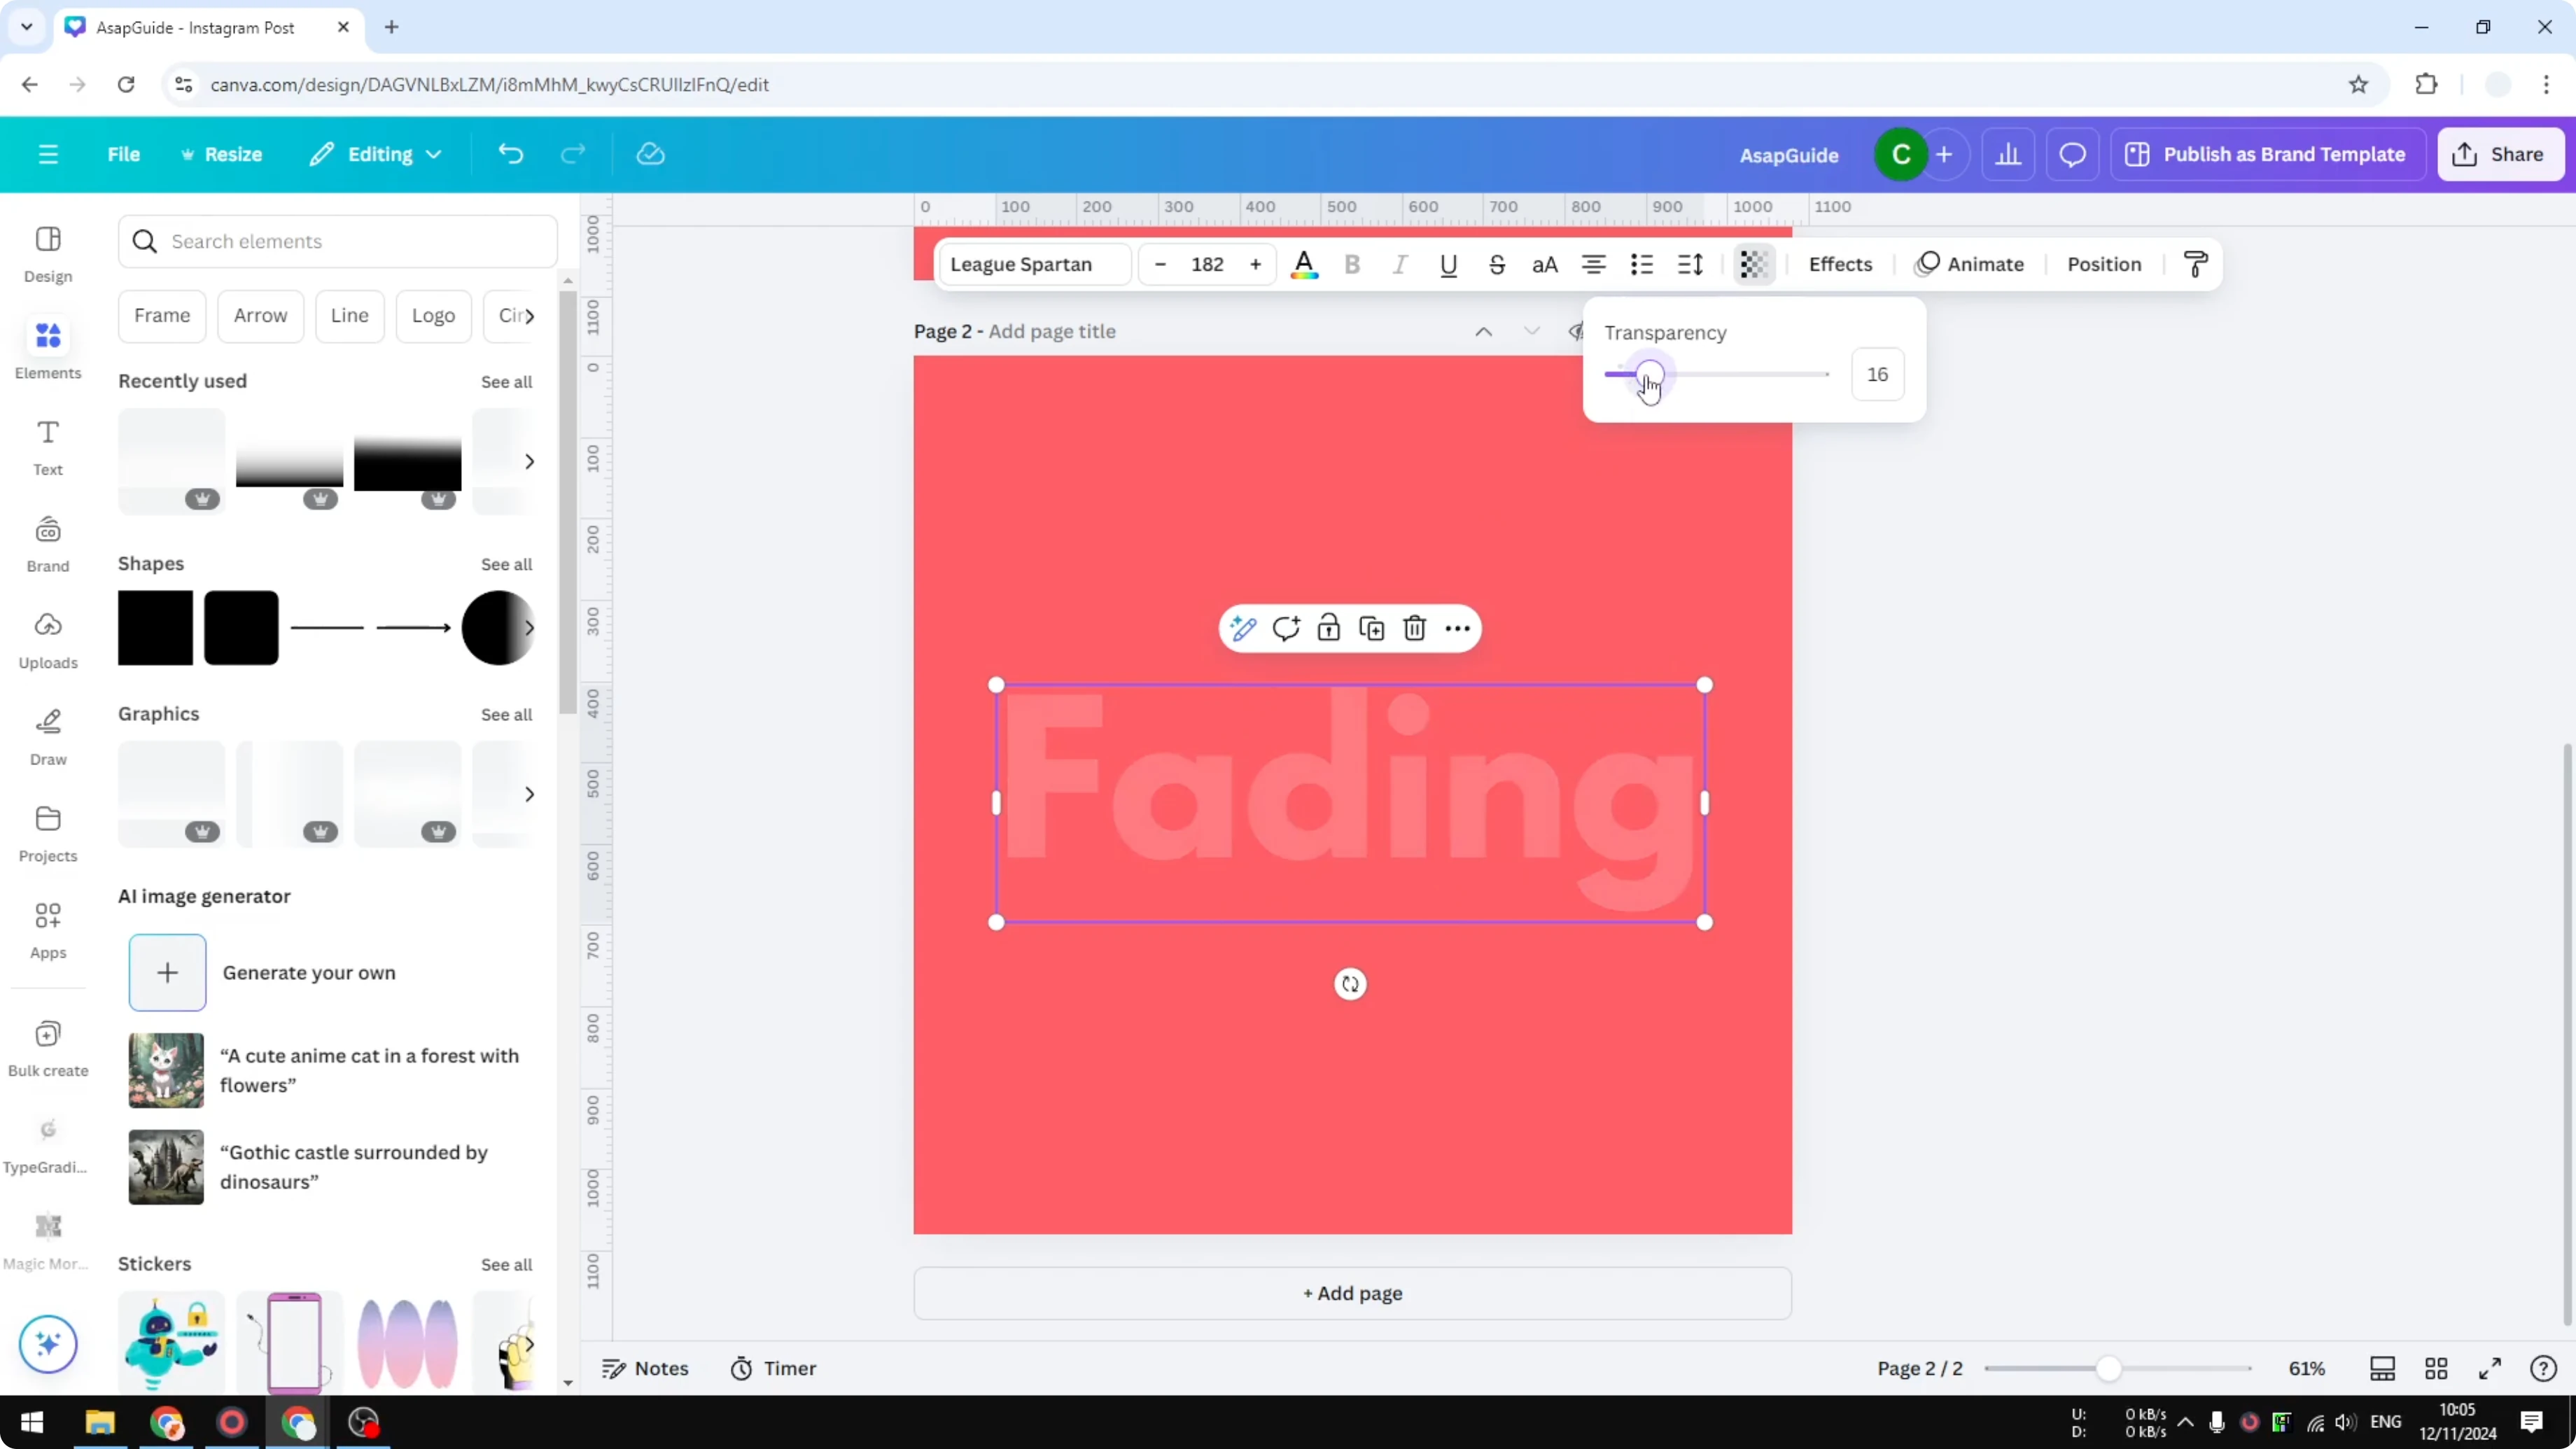Click the Search elements input field

pos(337,241)
